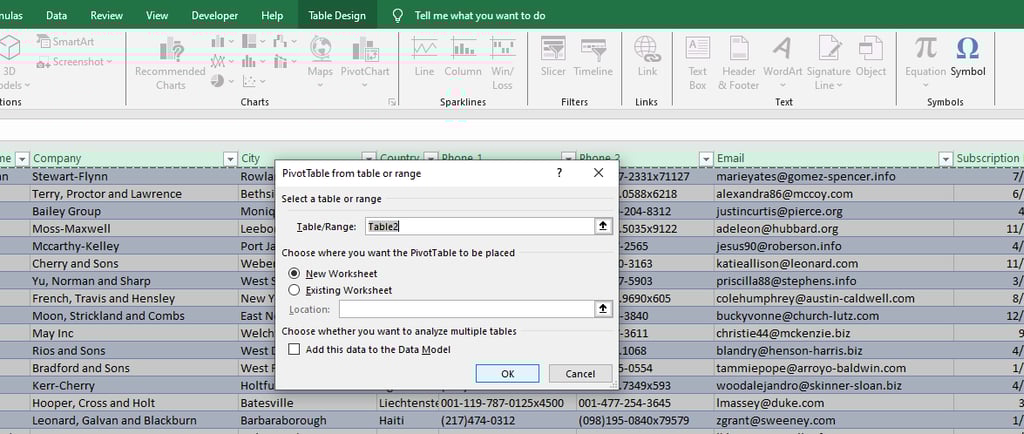Select the New Worksheet radio option
Screen dimensions: 1024x434
[294, 273]
